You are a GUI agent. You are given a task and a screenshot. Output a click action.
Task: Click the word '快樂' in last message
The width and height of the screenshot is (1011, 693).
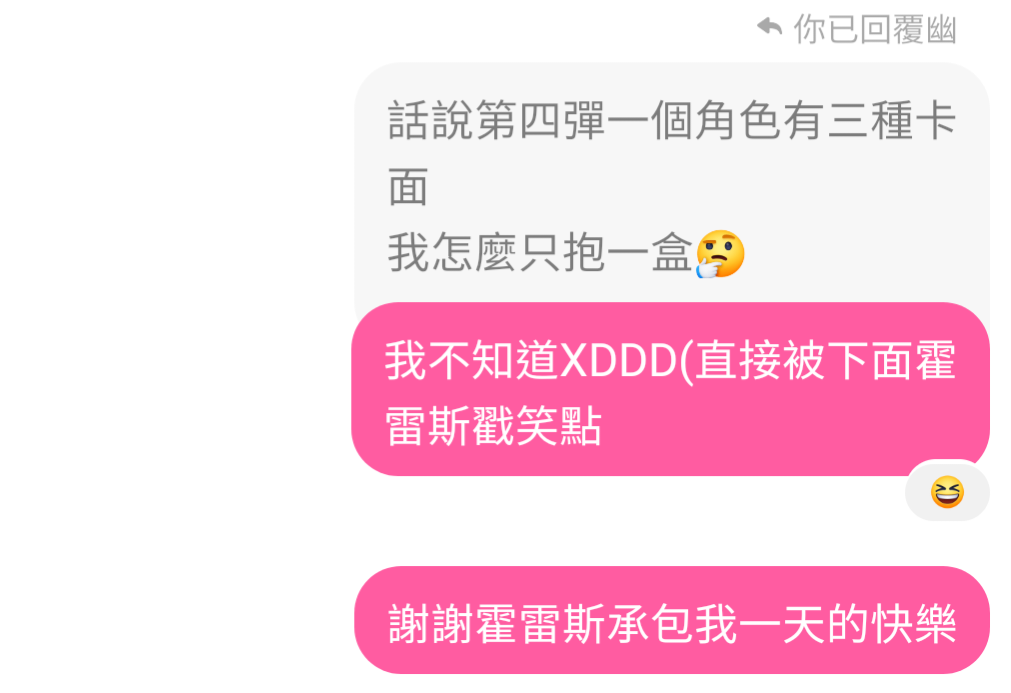pyautogui.click(x=914, y=624)
